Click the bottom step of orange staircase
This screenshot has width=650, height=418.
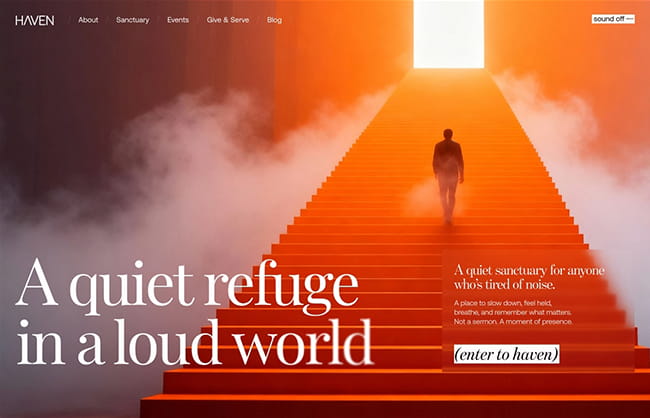tap(395, 406)
